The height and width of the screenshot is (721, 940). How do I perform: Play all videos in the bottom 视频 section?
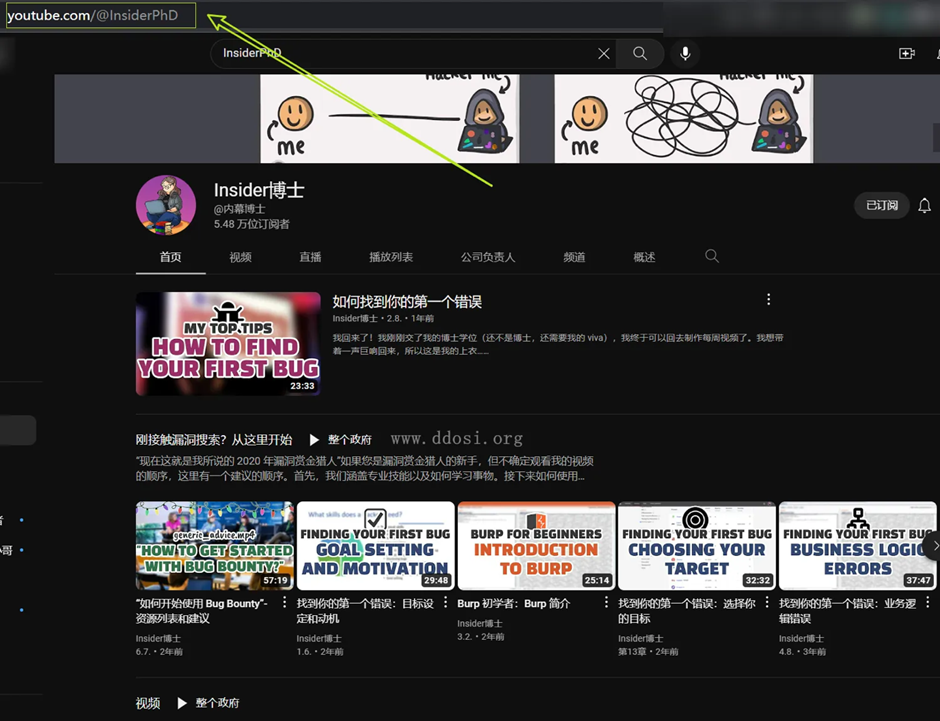(x=208, y=703)
